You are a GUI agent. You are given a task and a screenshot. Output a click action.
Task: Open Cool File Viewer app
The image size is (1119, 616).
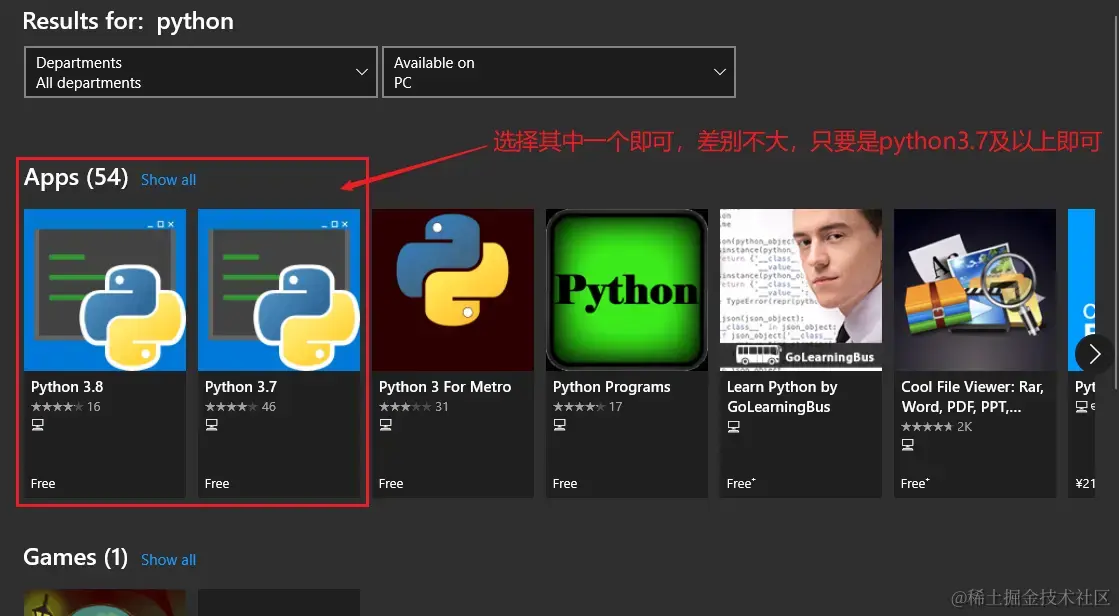coord(974,290)
